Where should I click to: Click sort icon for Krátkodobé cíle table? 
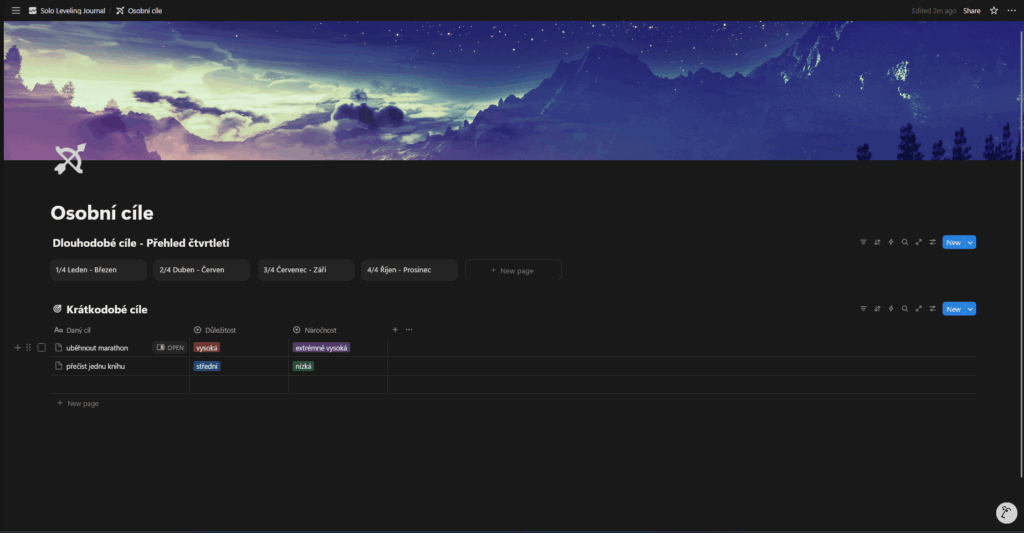pyautogui.click(x=877, y=309)
